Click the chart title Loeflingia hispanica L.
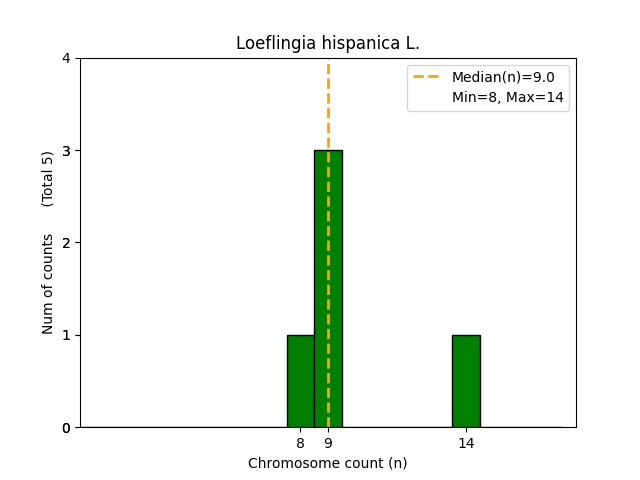The height and width of the screenshot is (480, 640). [327, 44]
